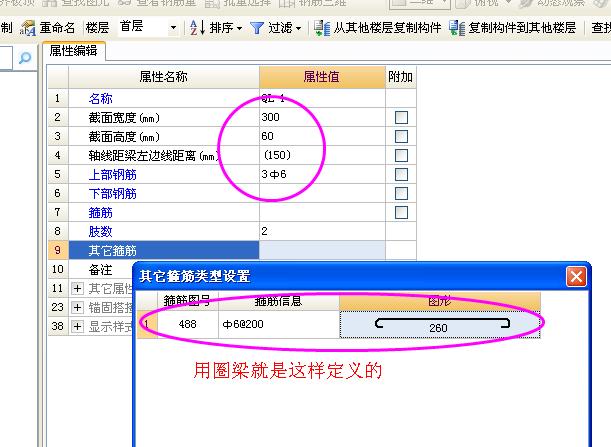Click the 重命名 rename icon
Viewport: 611px width, 447px height.
click(28, 28)
